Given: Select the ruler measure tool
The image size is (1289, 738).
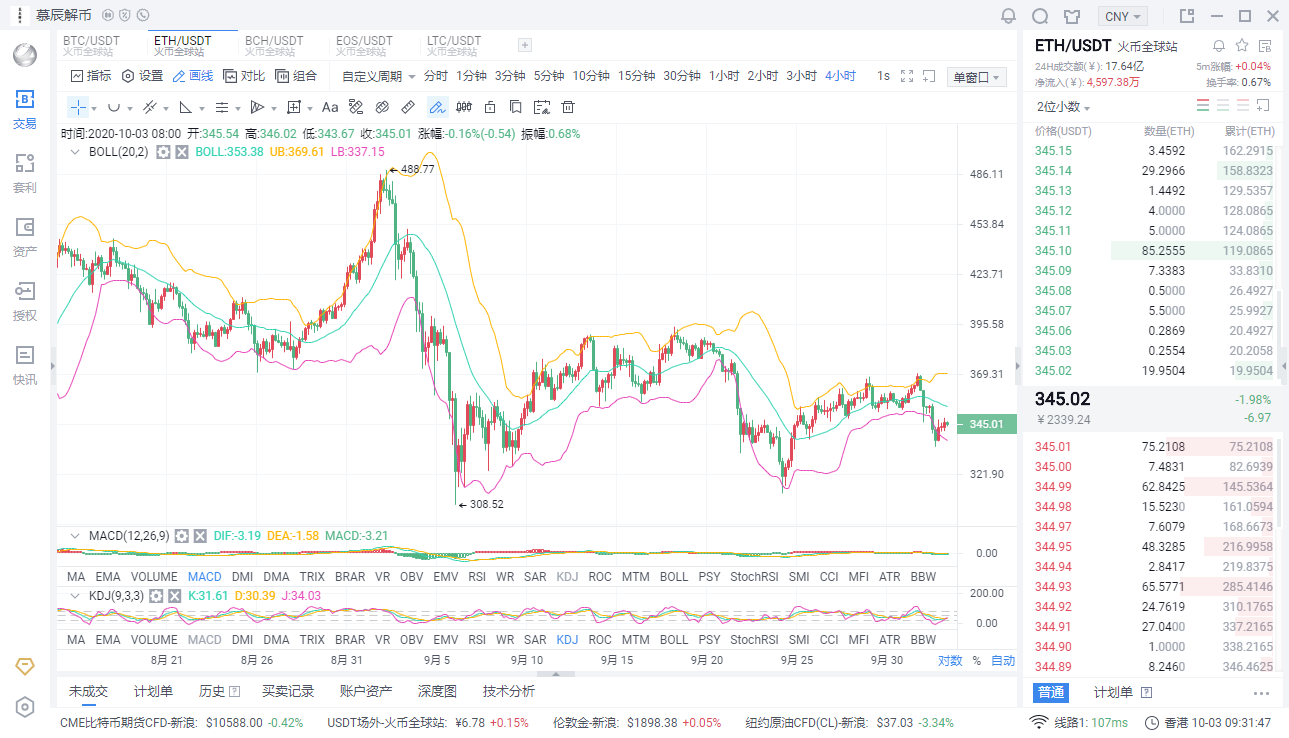Looking at the screenshot, I should click(408, 107).
